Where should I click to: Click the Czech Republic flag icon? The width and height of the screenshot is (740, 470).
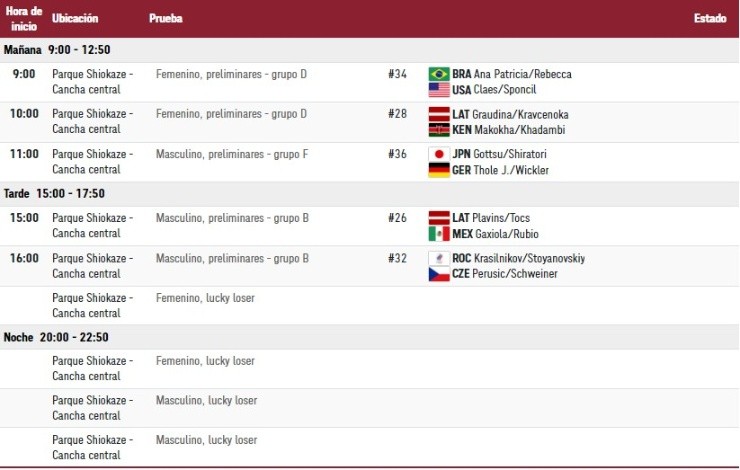[439, 273]
